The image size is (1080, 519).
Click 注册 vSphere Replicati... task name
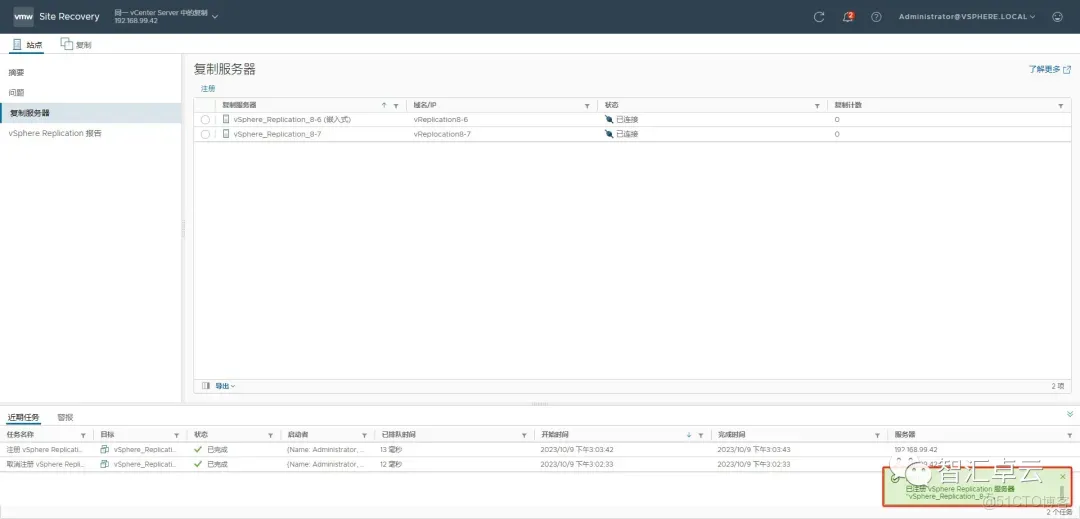[45, 449]
